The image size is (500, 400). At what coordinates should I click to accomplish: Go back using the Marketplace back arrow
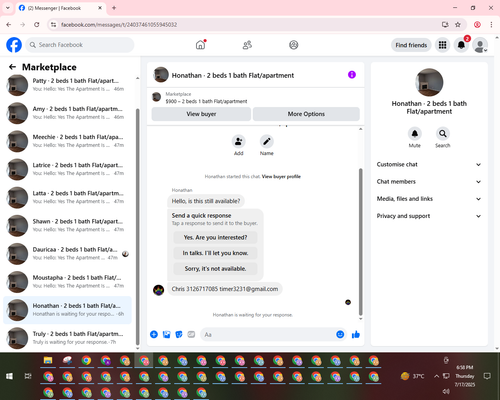point(12,67)
